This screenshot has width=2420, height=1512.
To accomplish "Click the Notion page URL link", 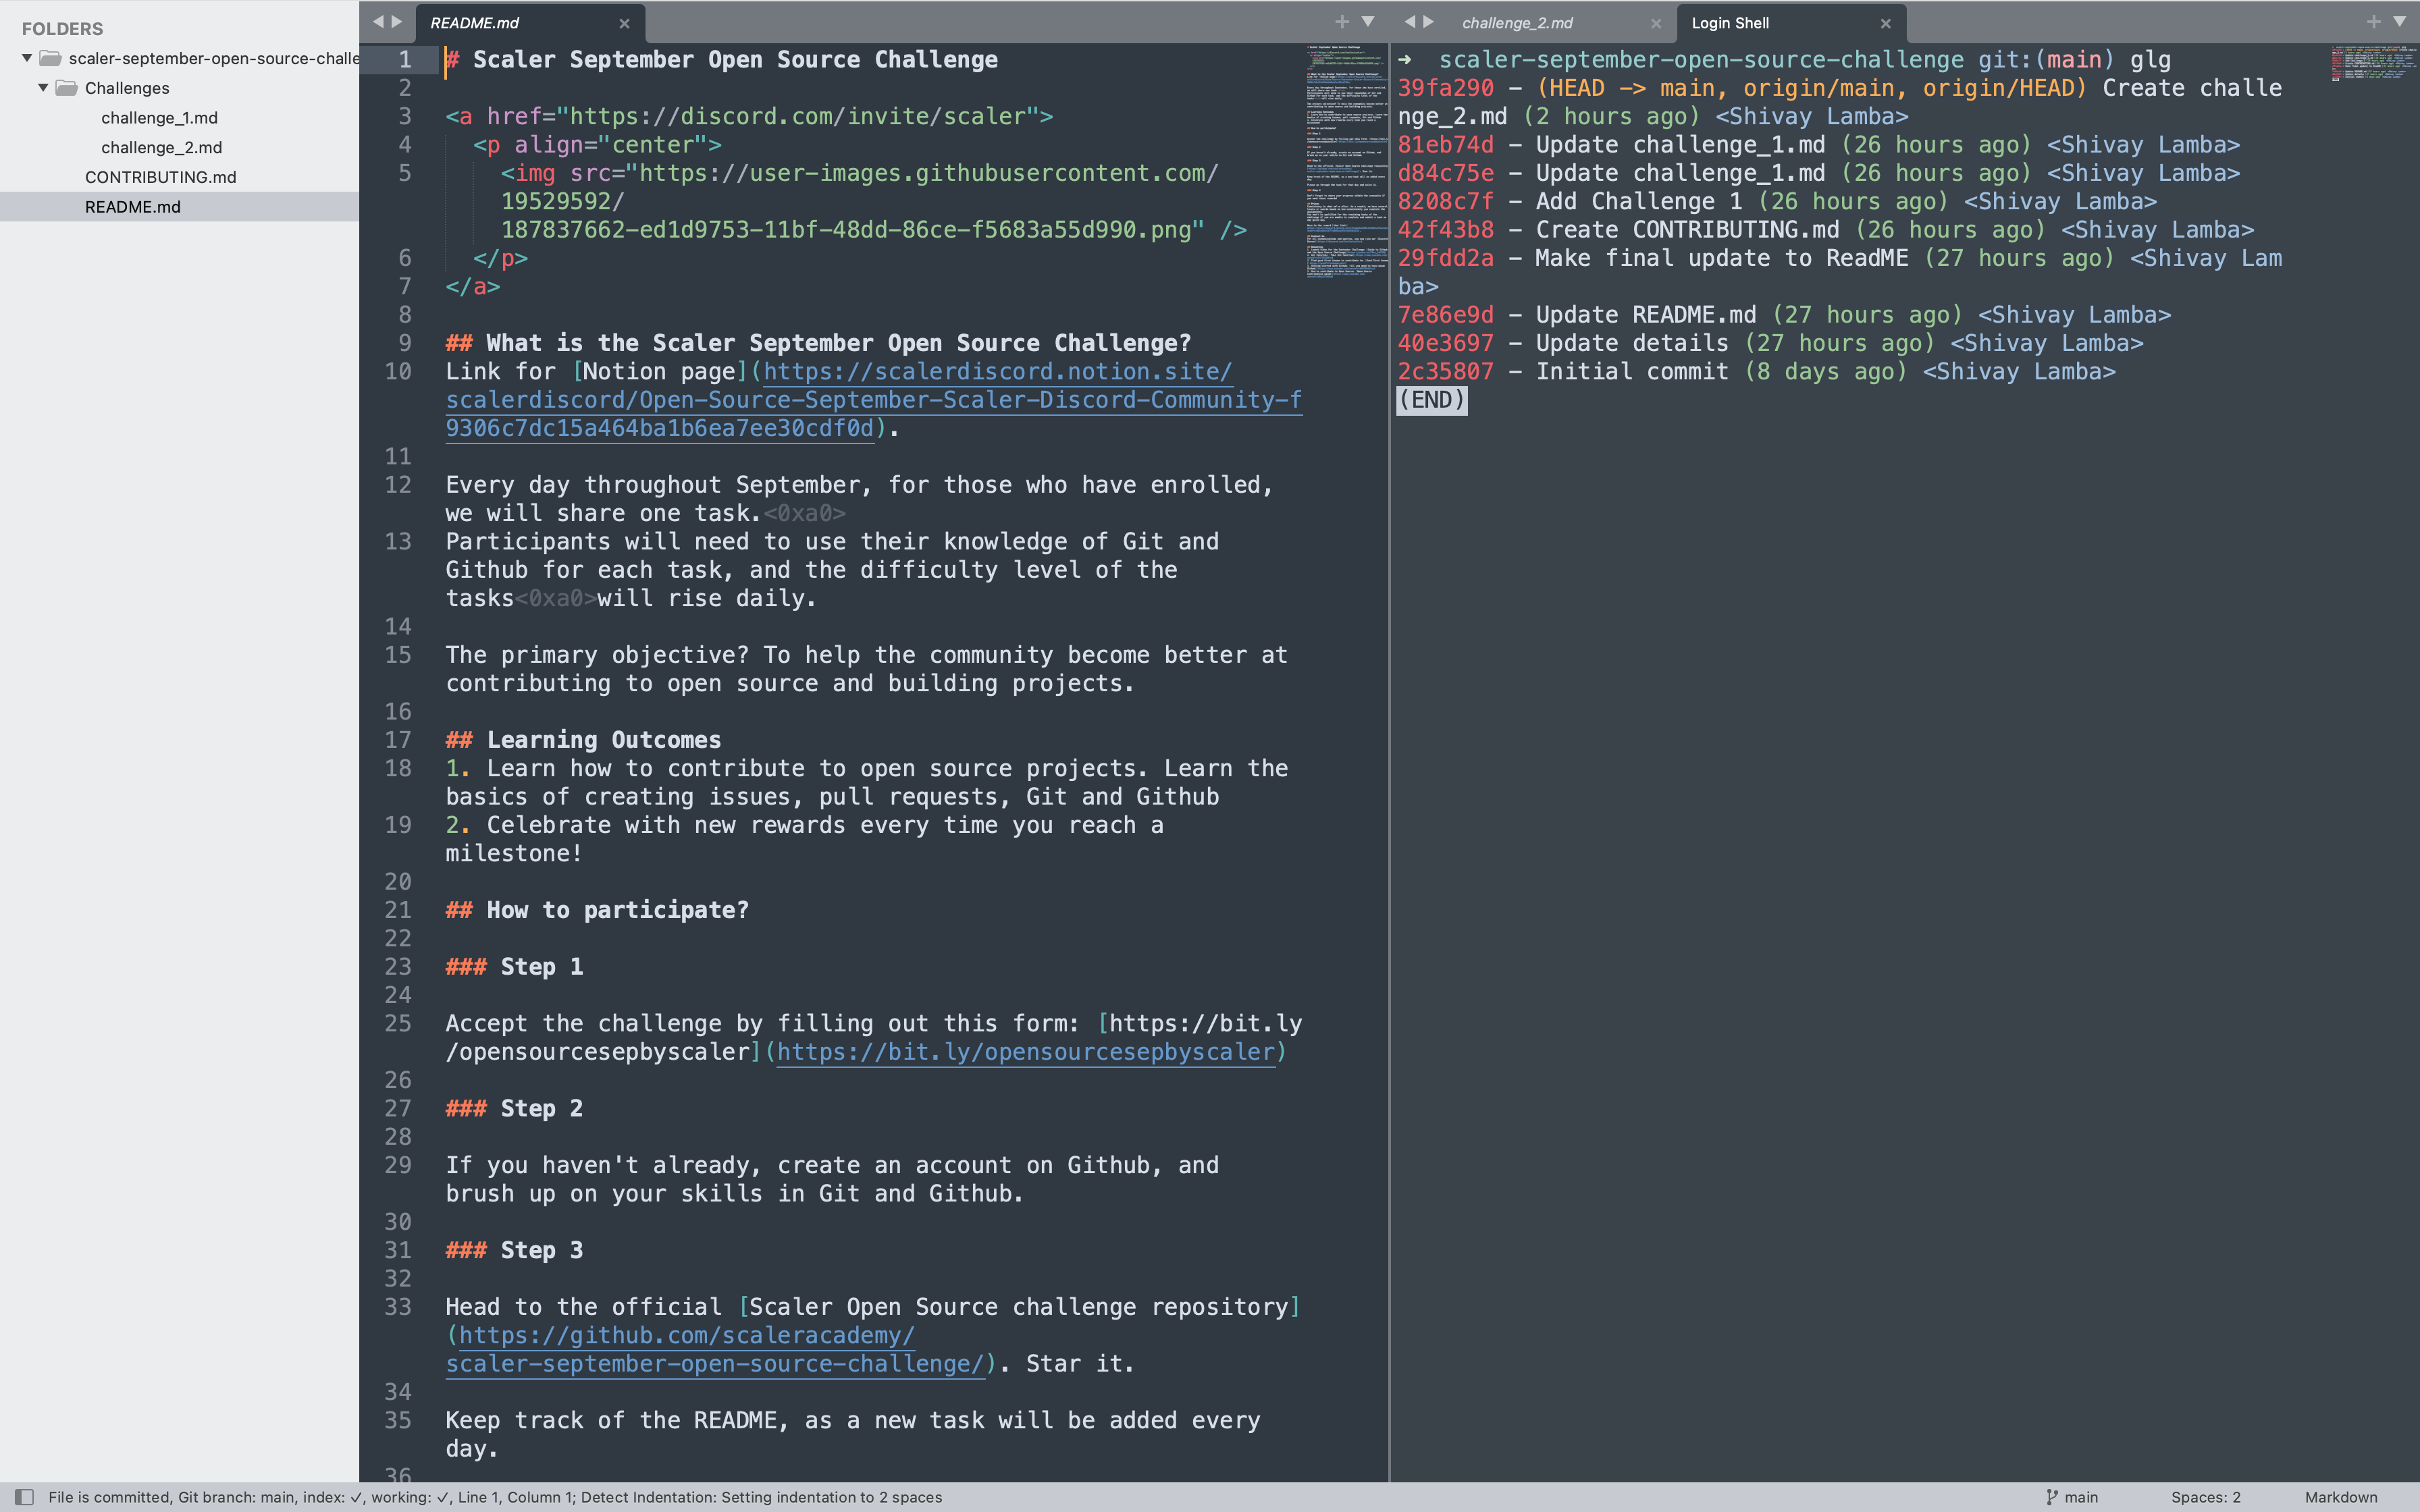I will (874, 400).
